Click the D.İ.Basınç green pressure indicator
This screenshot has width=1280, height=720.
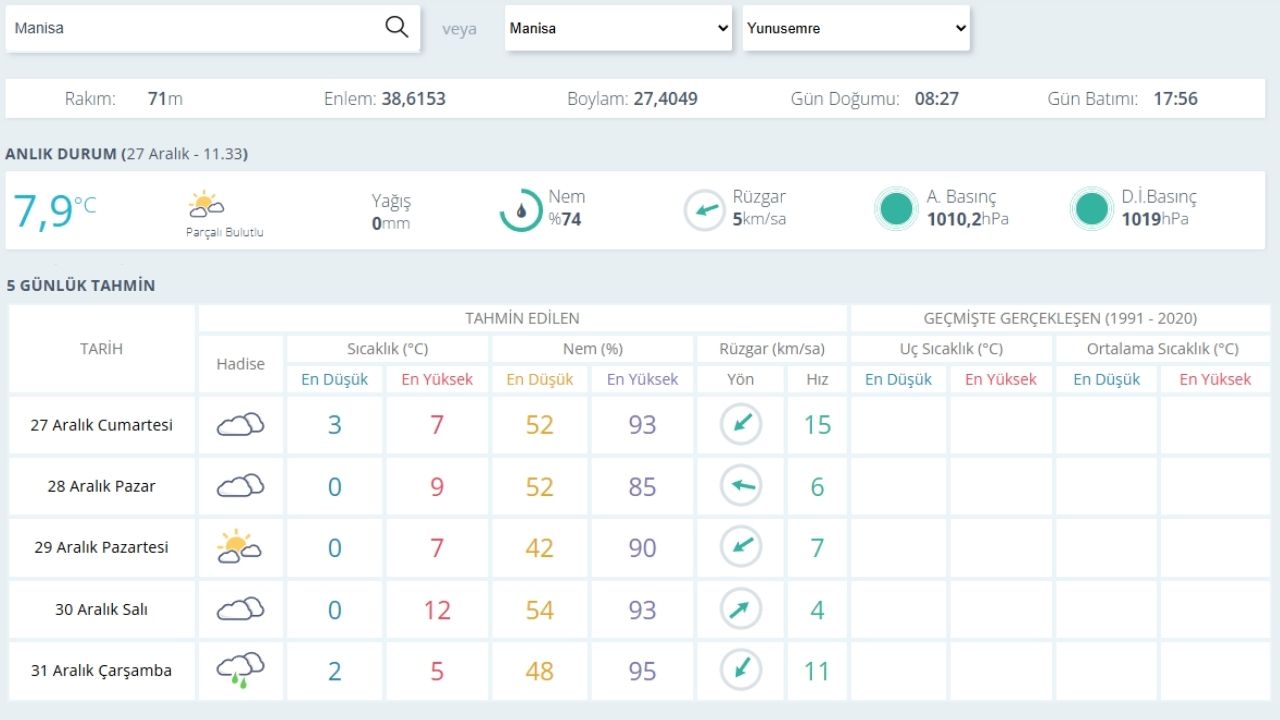[x=1091, y=209]
